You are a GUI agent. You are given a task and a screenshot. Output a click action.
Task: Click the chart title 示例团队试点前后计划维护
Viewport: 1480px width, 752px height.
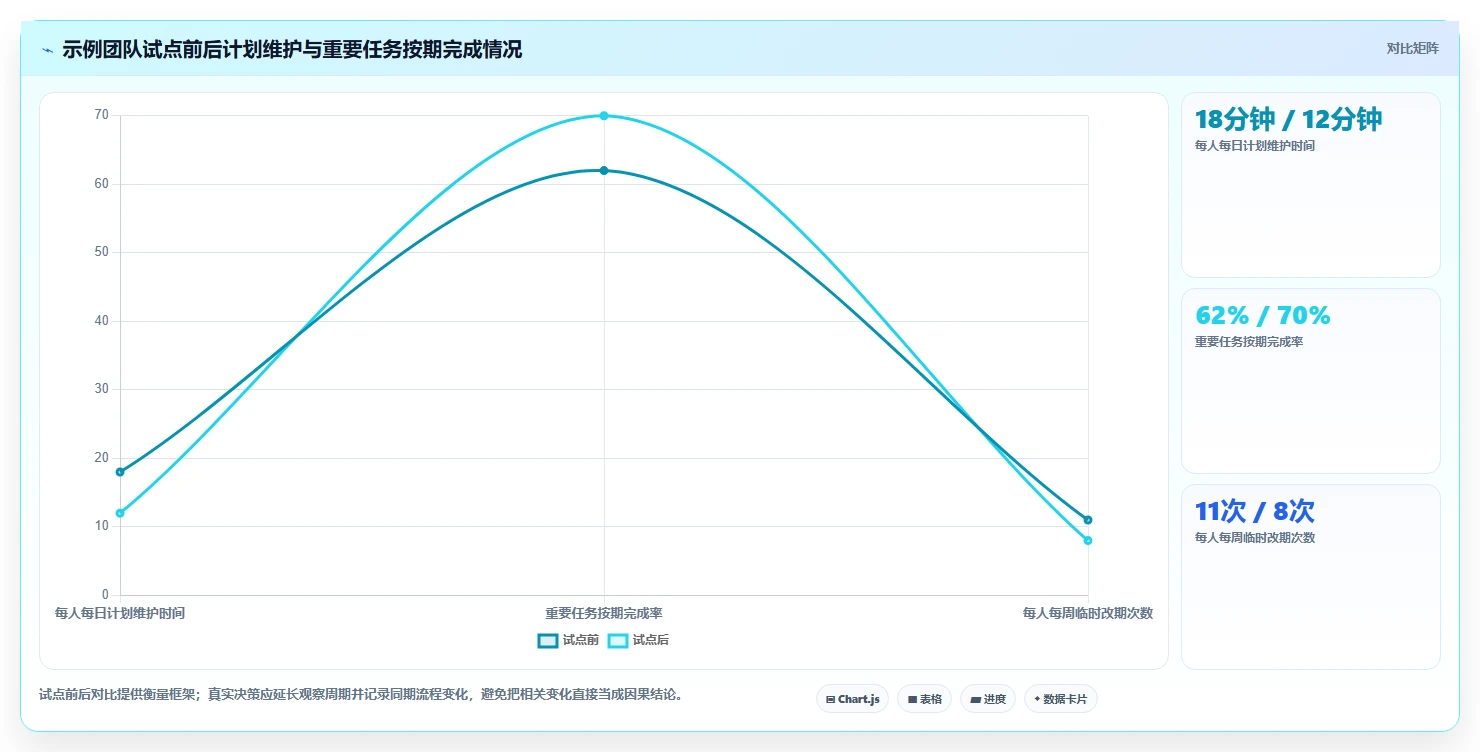[x=181, y=50]
